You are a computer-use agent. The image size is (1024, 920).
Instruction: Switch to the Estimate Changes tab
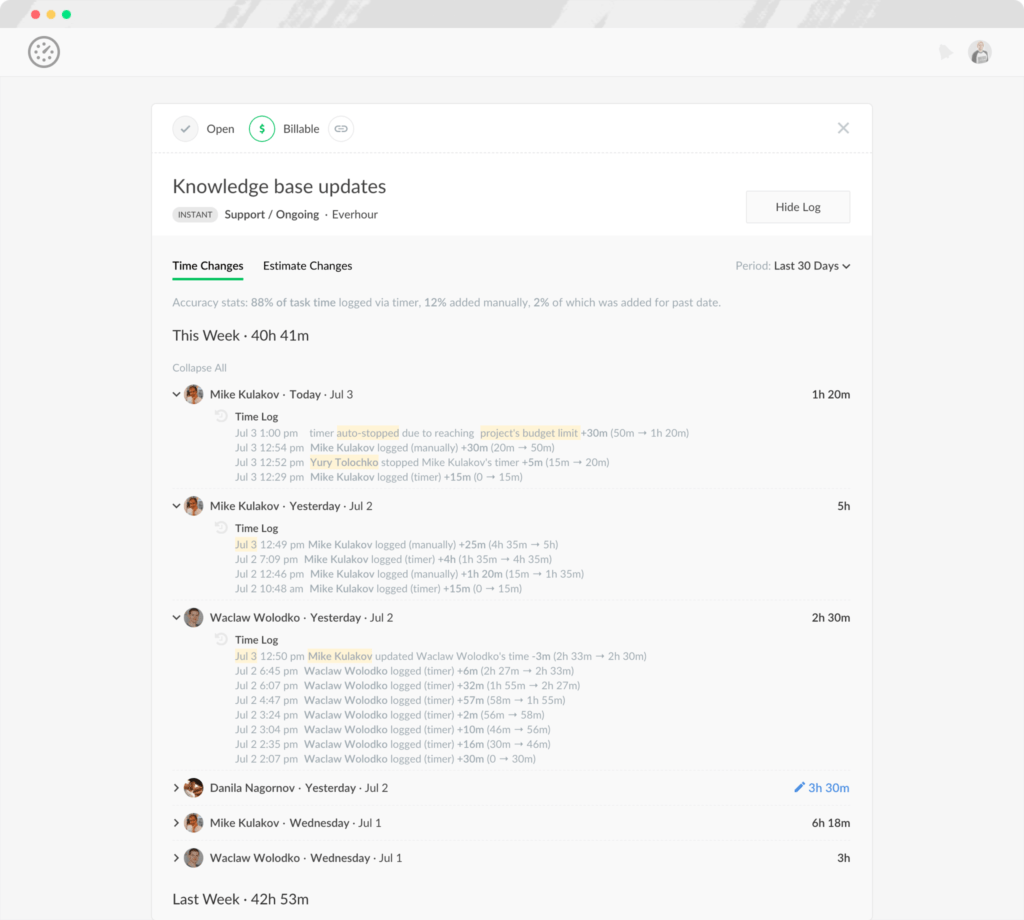(307, 266)
